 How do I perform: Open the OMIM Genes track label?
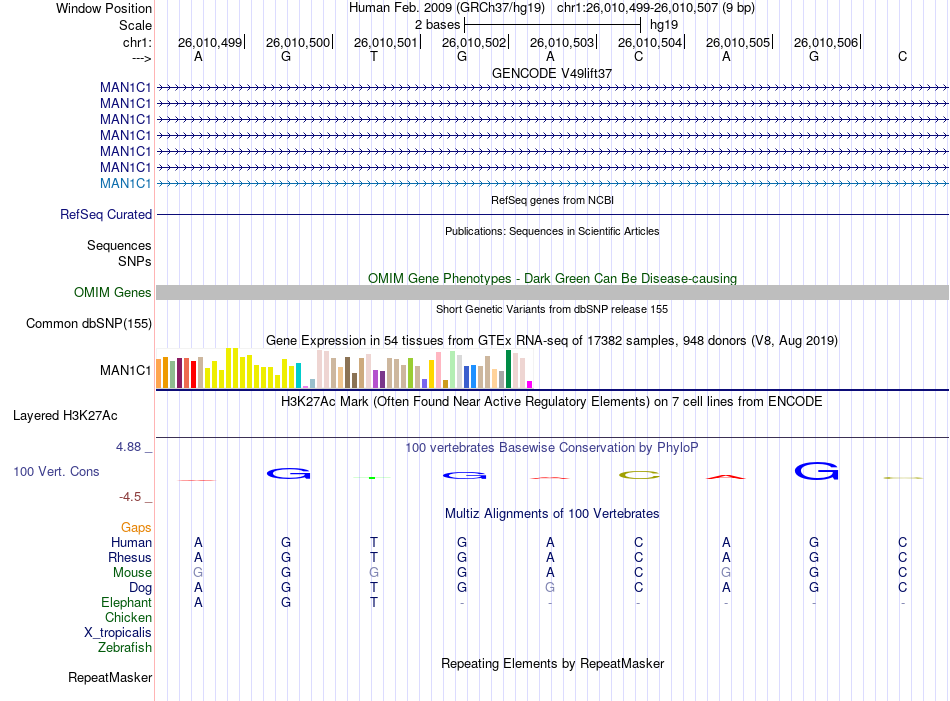(x=113, y=293)
